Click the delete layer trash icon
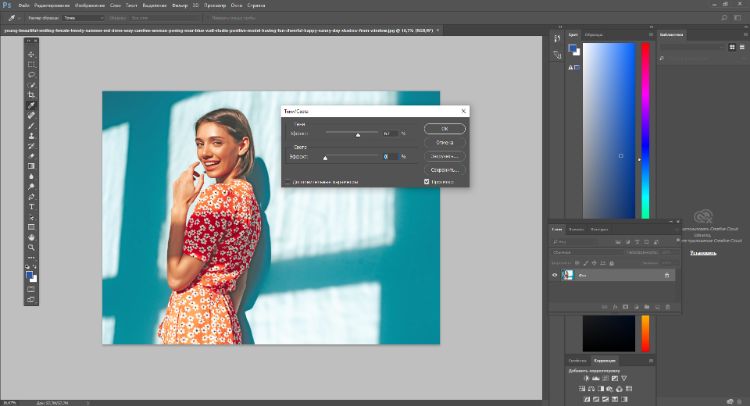This screenshot has height=406, width=750. [x=668, y=307]
